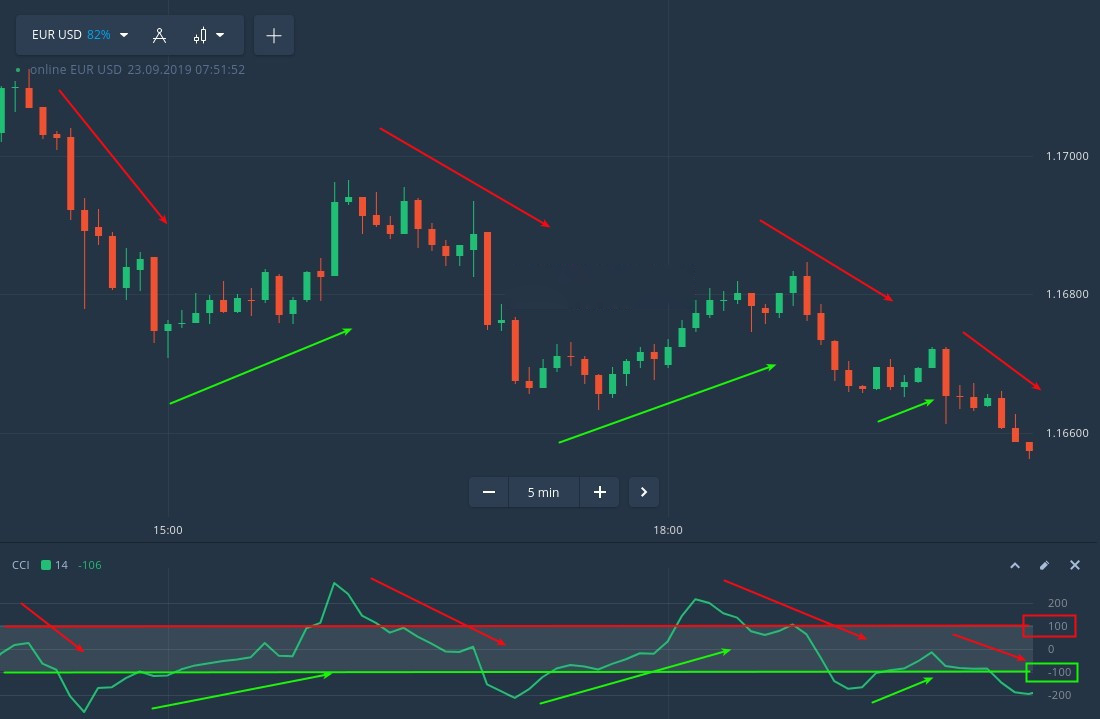Click the CCI green color swatch
The width and height of the screenshot is (1100, 719).
46,565
